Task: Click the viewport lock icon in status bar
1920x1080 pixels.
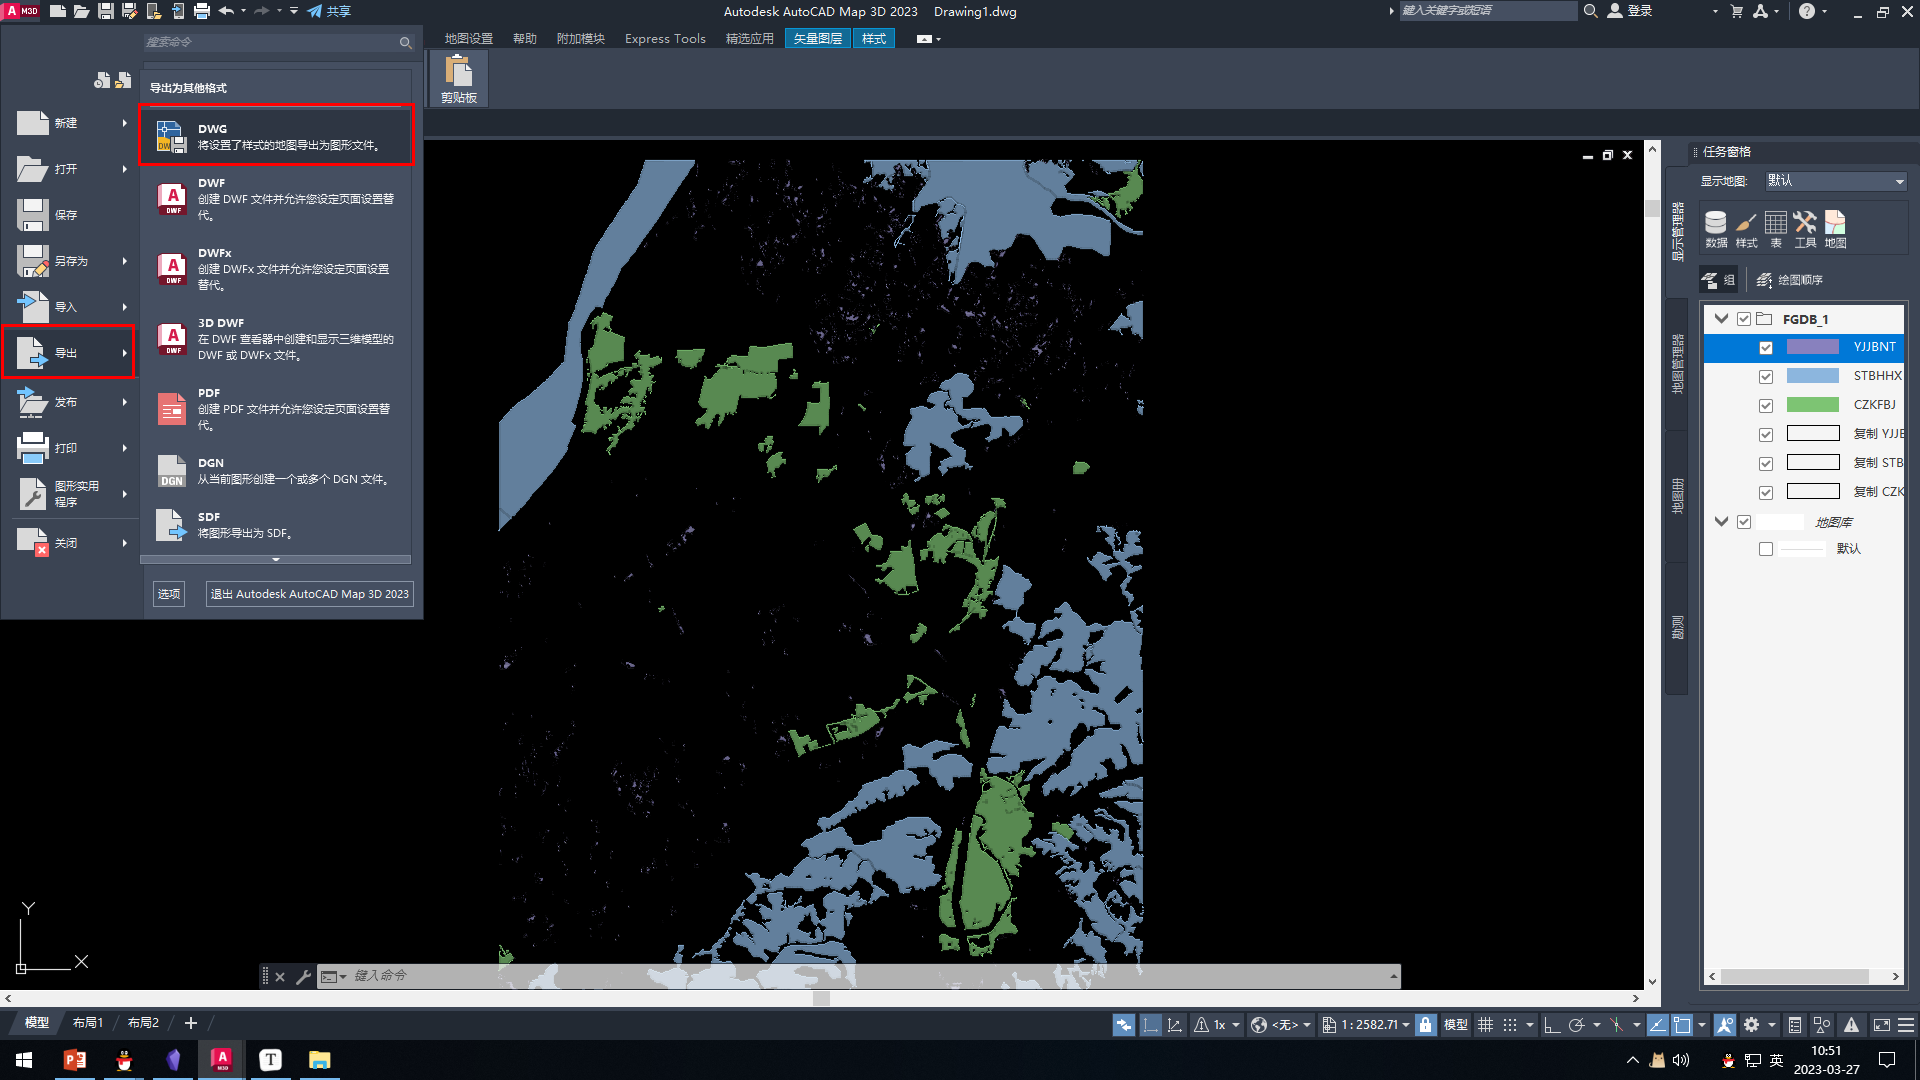Action: 1425,1024
